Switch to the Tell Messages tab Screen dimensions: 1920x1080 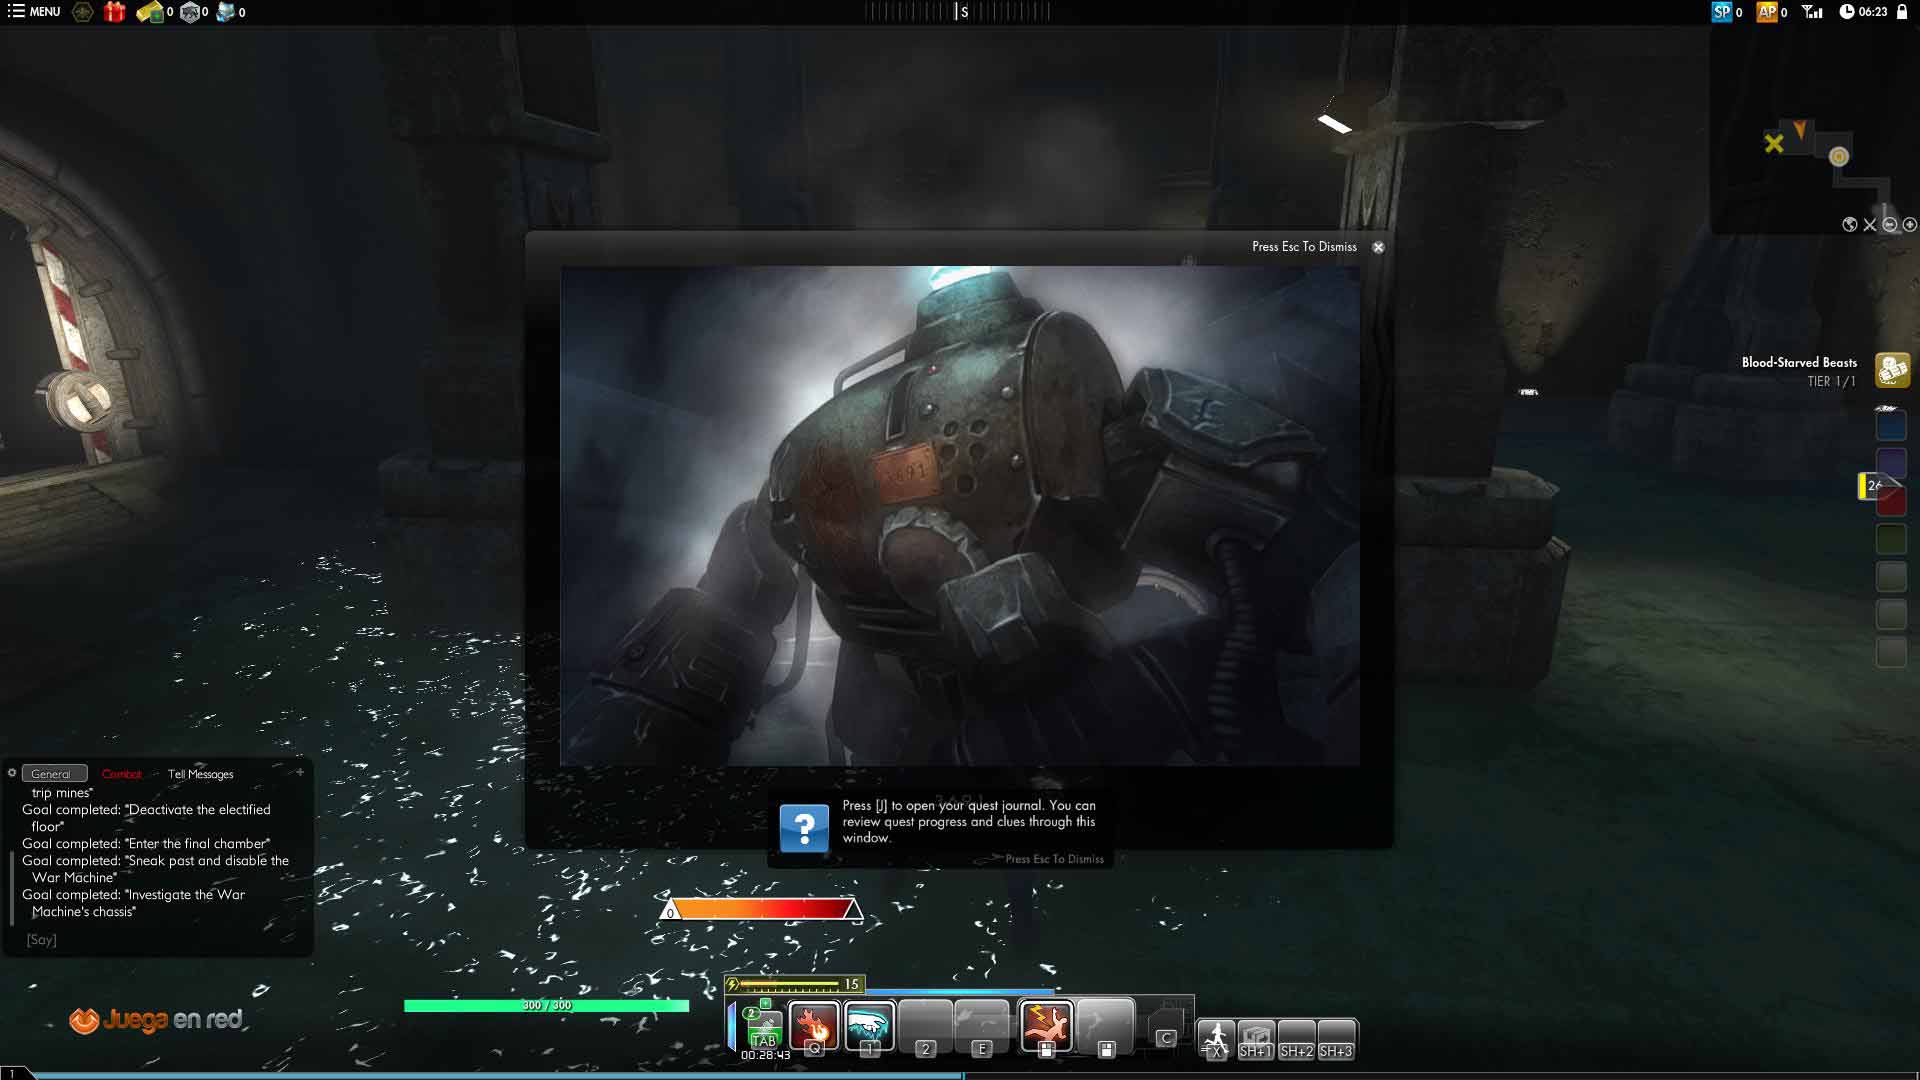coord(200,774)
